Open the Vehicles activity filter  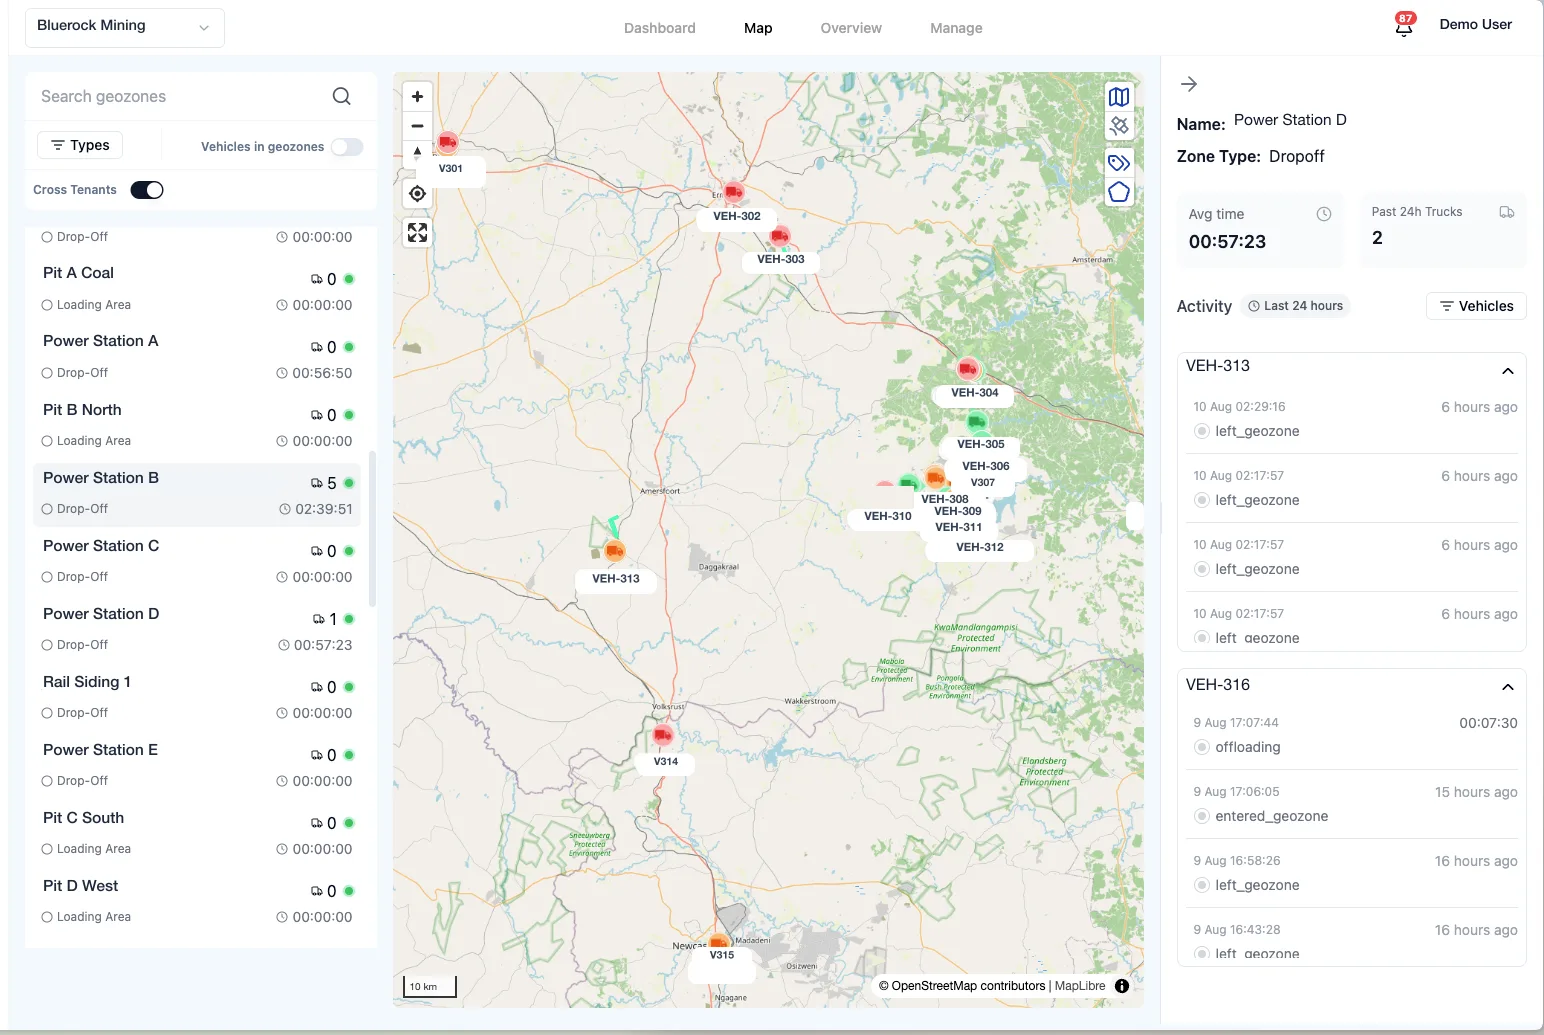coord(1476,306)
